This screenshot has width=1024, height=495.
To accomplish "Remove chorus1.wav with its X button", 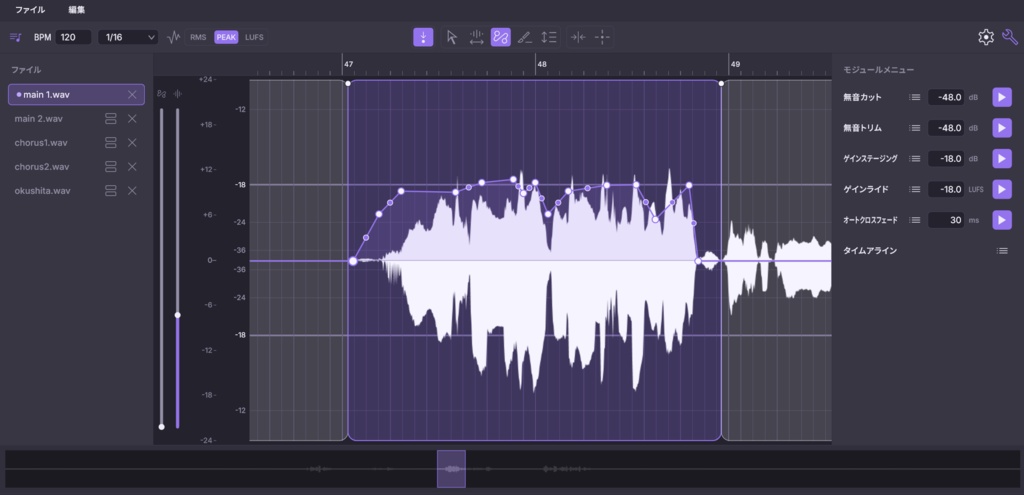I will [132, 142].
